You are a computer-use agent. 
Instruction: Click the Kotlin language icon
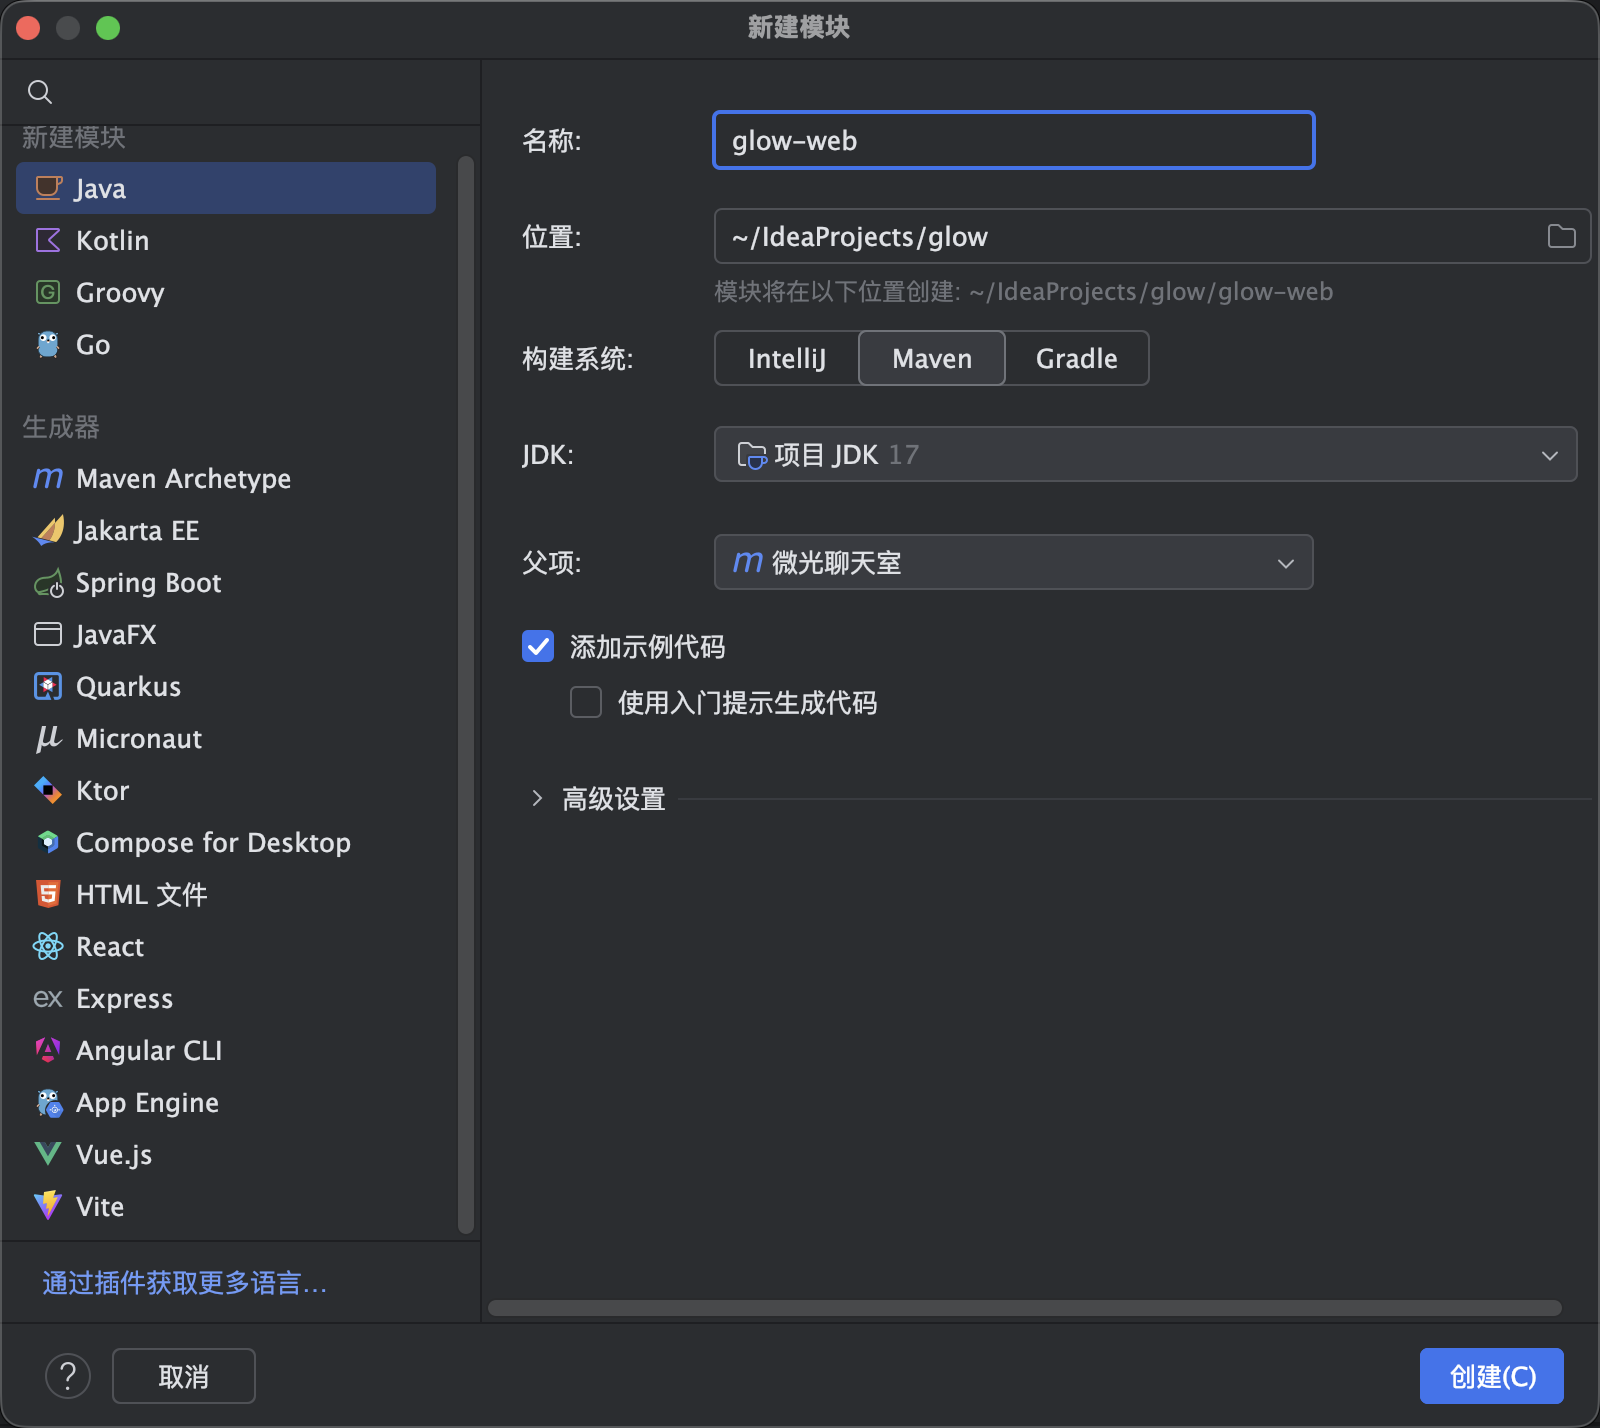[x=48, y=240]
